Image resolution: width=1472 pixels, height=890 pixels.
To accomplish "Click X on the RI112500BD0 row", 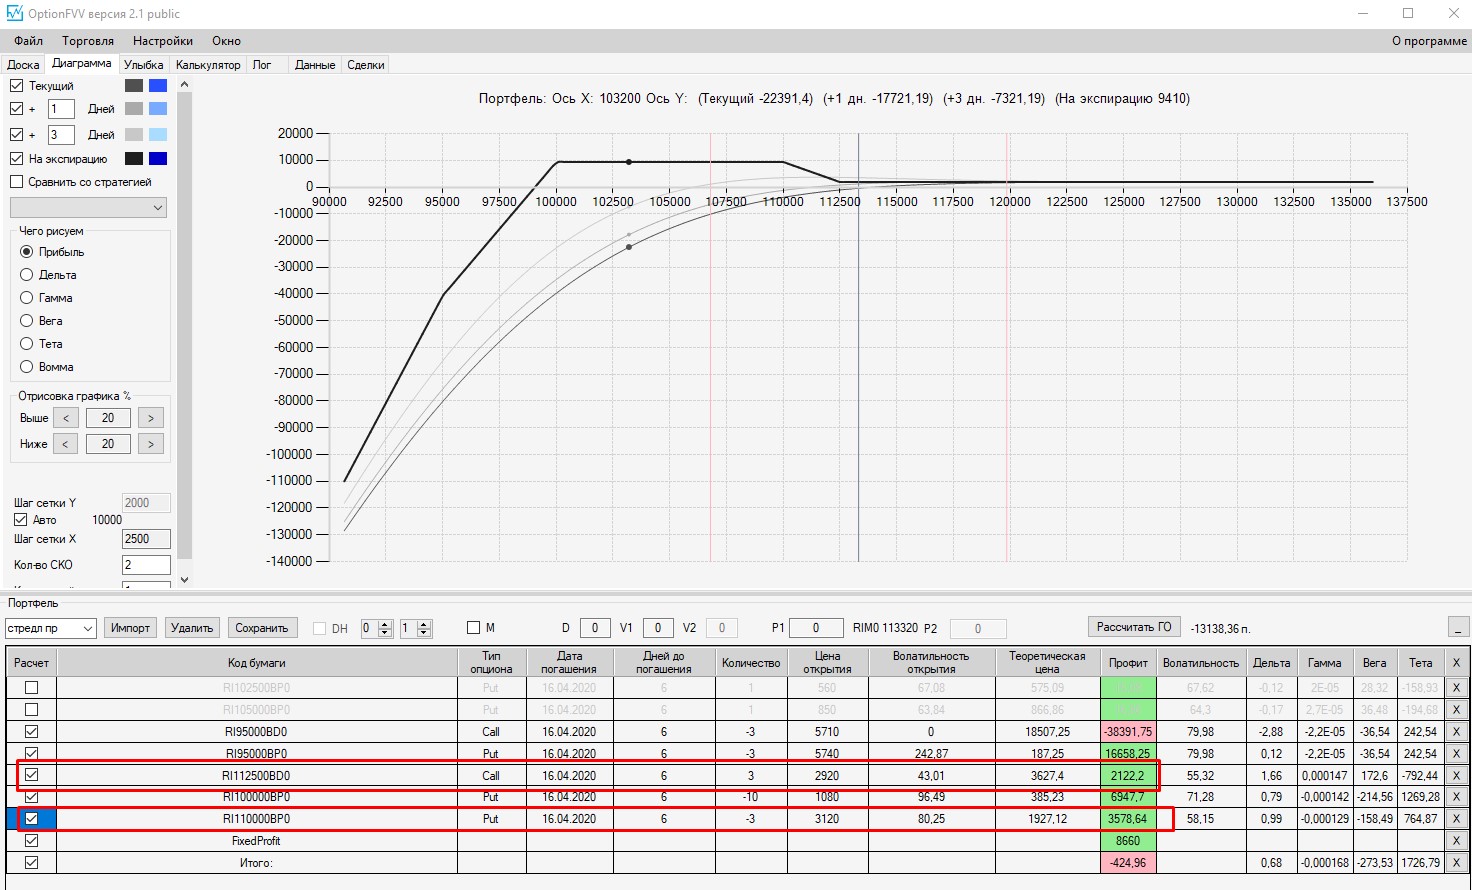I will [x=1456, y=776].
